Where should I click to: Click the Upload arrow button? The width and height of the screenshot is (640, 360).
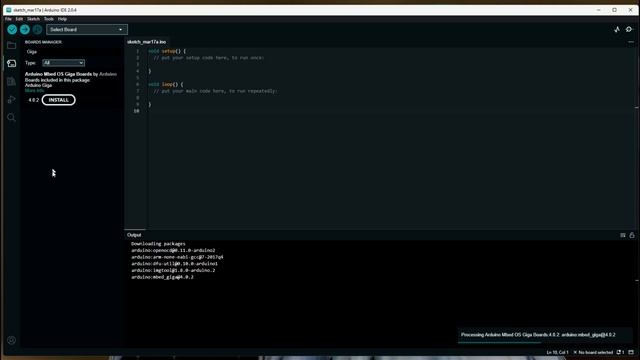tap(25, 29)
